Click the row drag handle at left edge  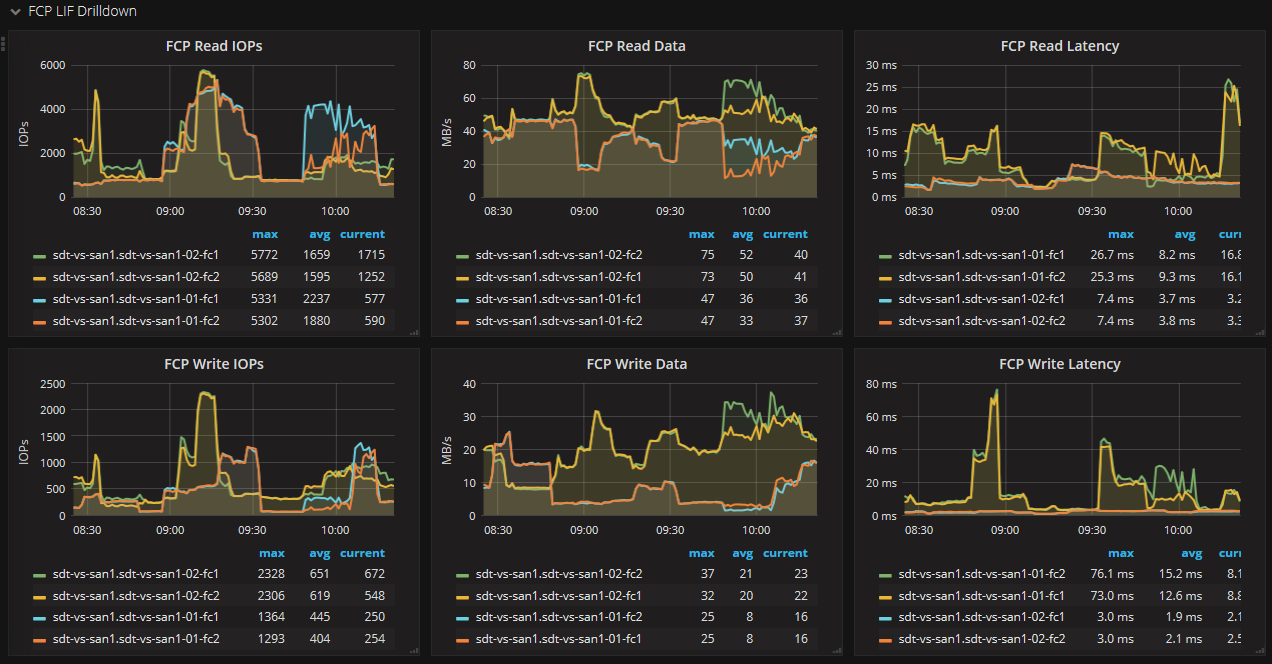click(x=4, y=44)
